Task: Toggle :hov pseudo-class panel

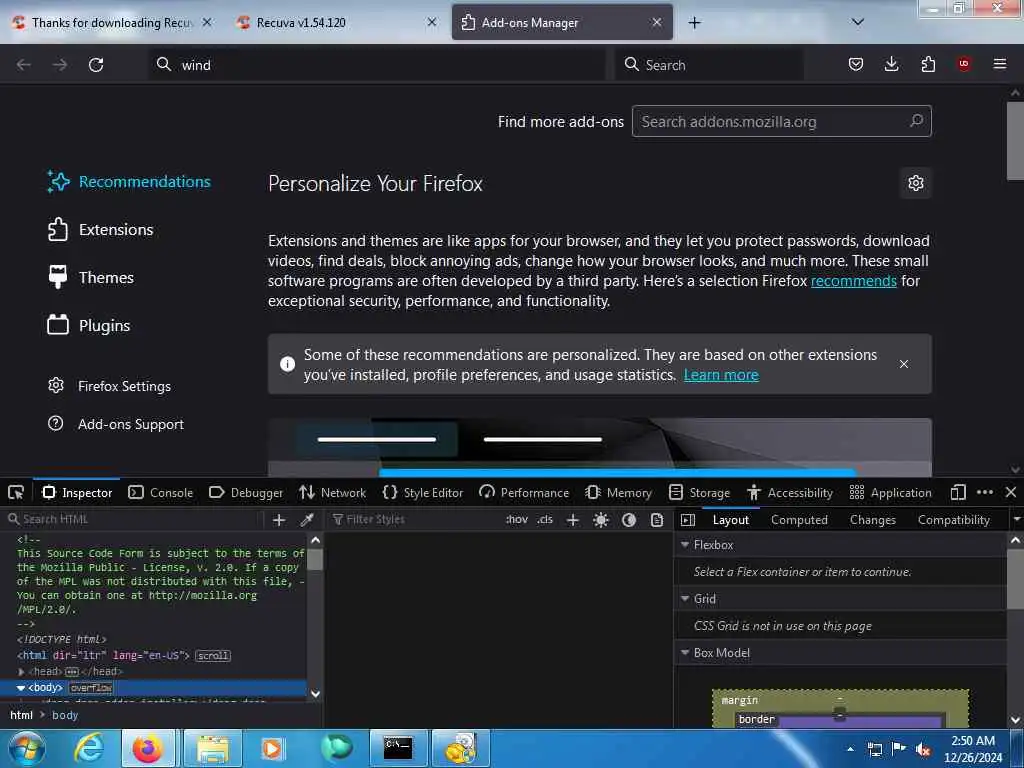Action: 517,520
